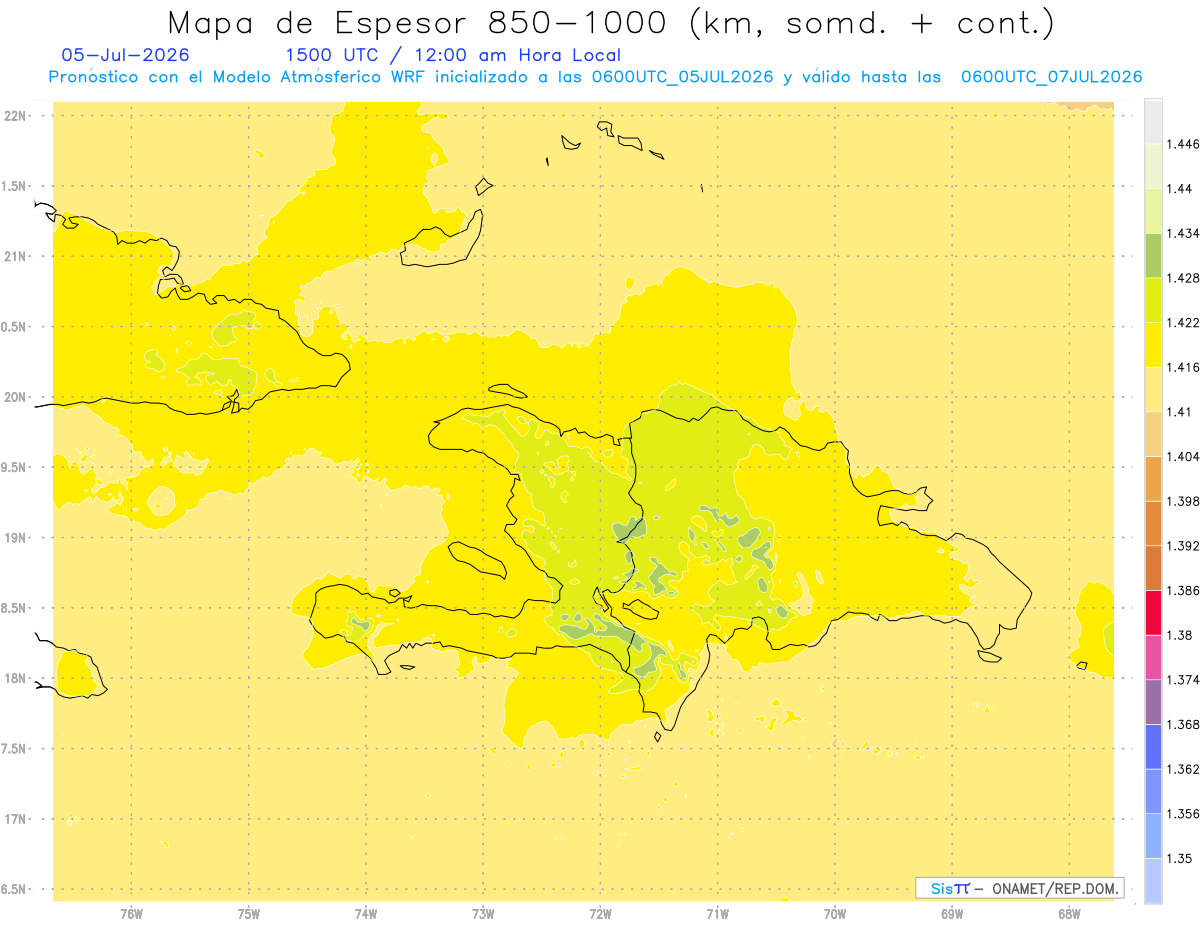Click the longitude label '71W'
This screenshot has width=1200, height=927.
pyautogui.click(x=717, y=913)
